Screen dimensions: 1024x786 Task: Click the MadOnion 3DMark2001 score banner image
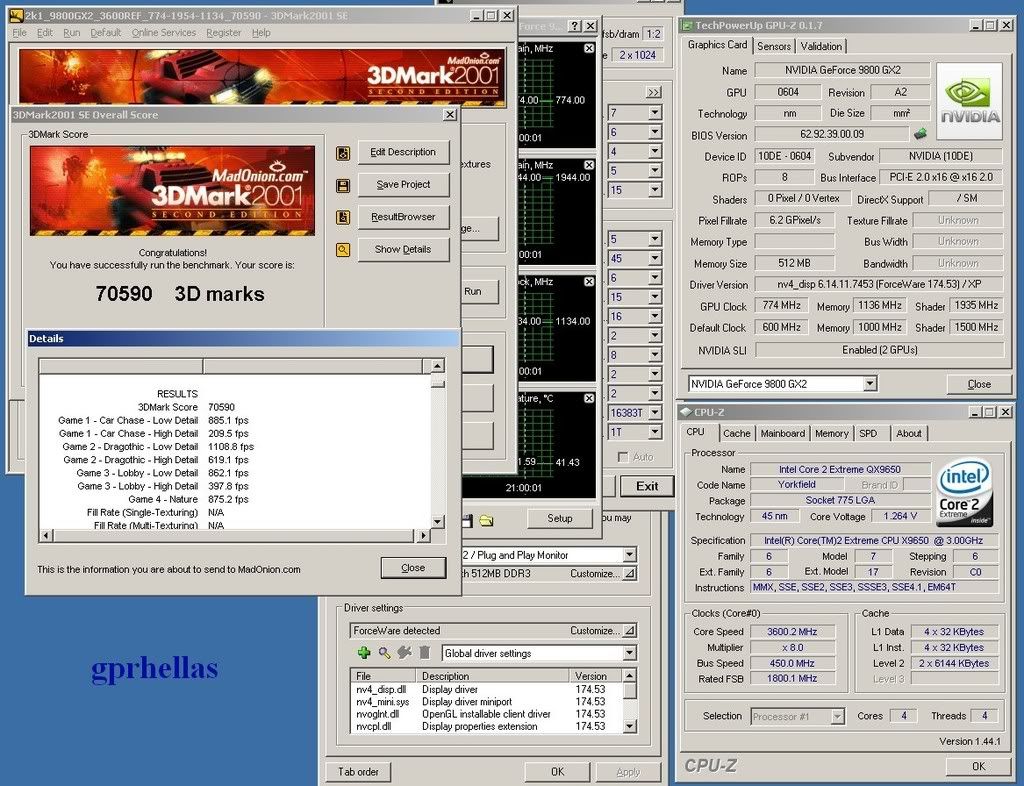172,191
